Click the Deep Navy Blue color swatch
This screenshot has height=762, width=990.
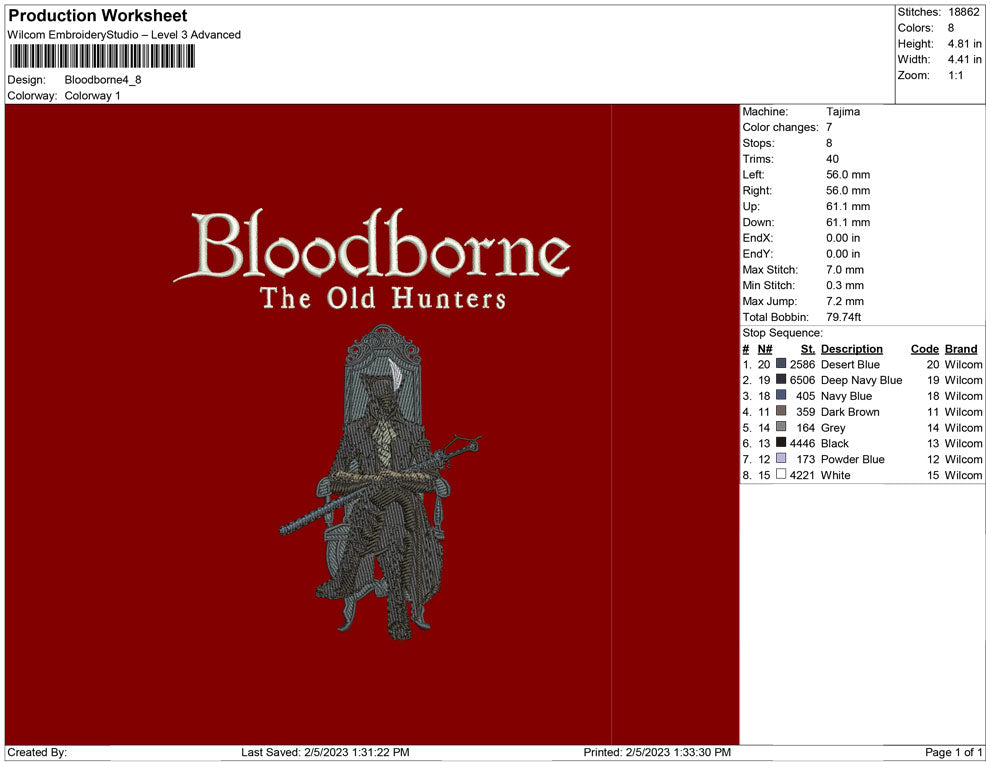click(781, 379)
